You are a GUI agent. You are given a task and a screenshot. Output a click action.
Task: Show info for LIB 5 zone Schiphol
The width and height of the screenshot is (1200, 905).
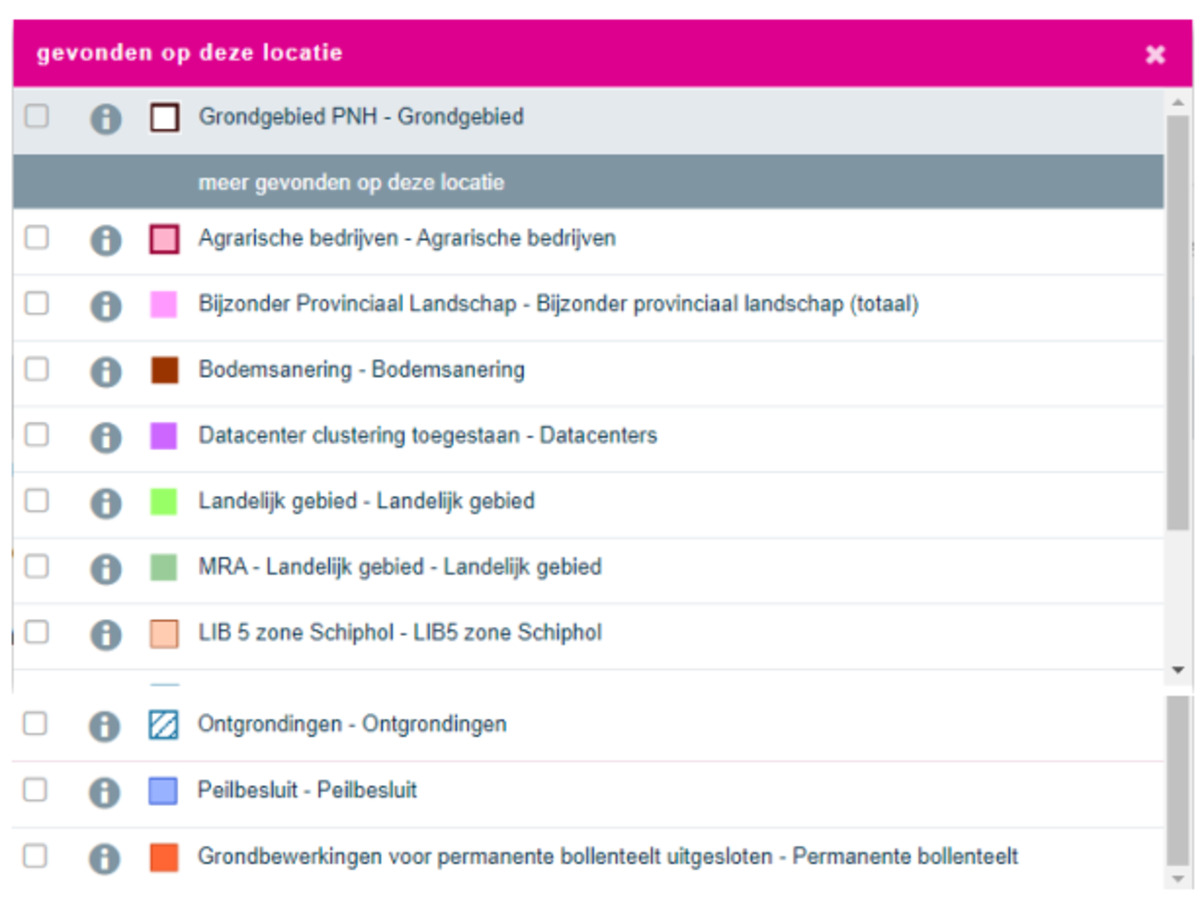(x=105, y=634)
